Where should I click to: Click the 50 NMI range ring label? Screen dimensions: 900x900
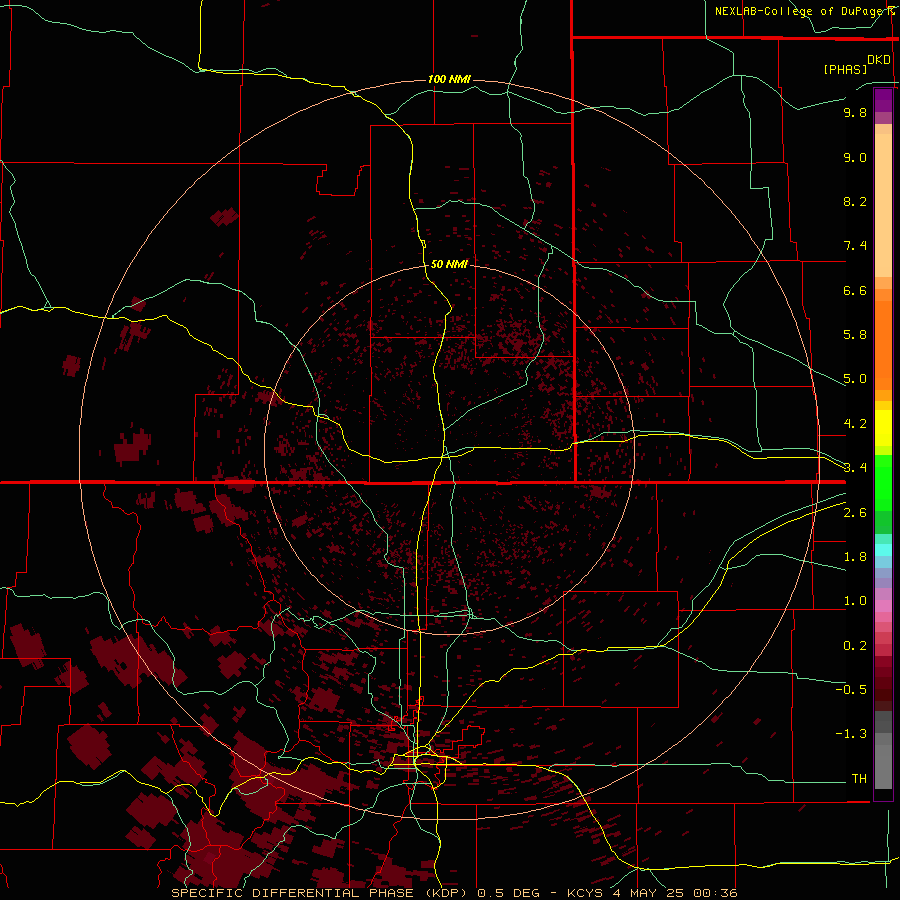tap(449, 264)
